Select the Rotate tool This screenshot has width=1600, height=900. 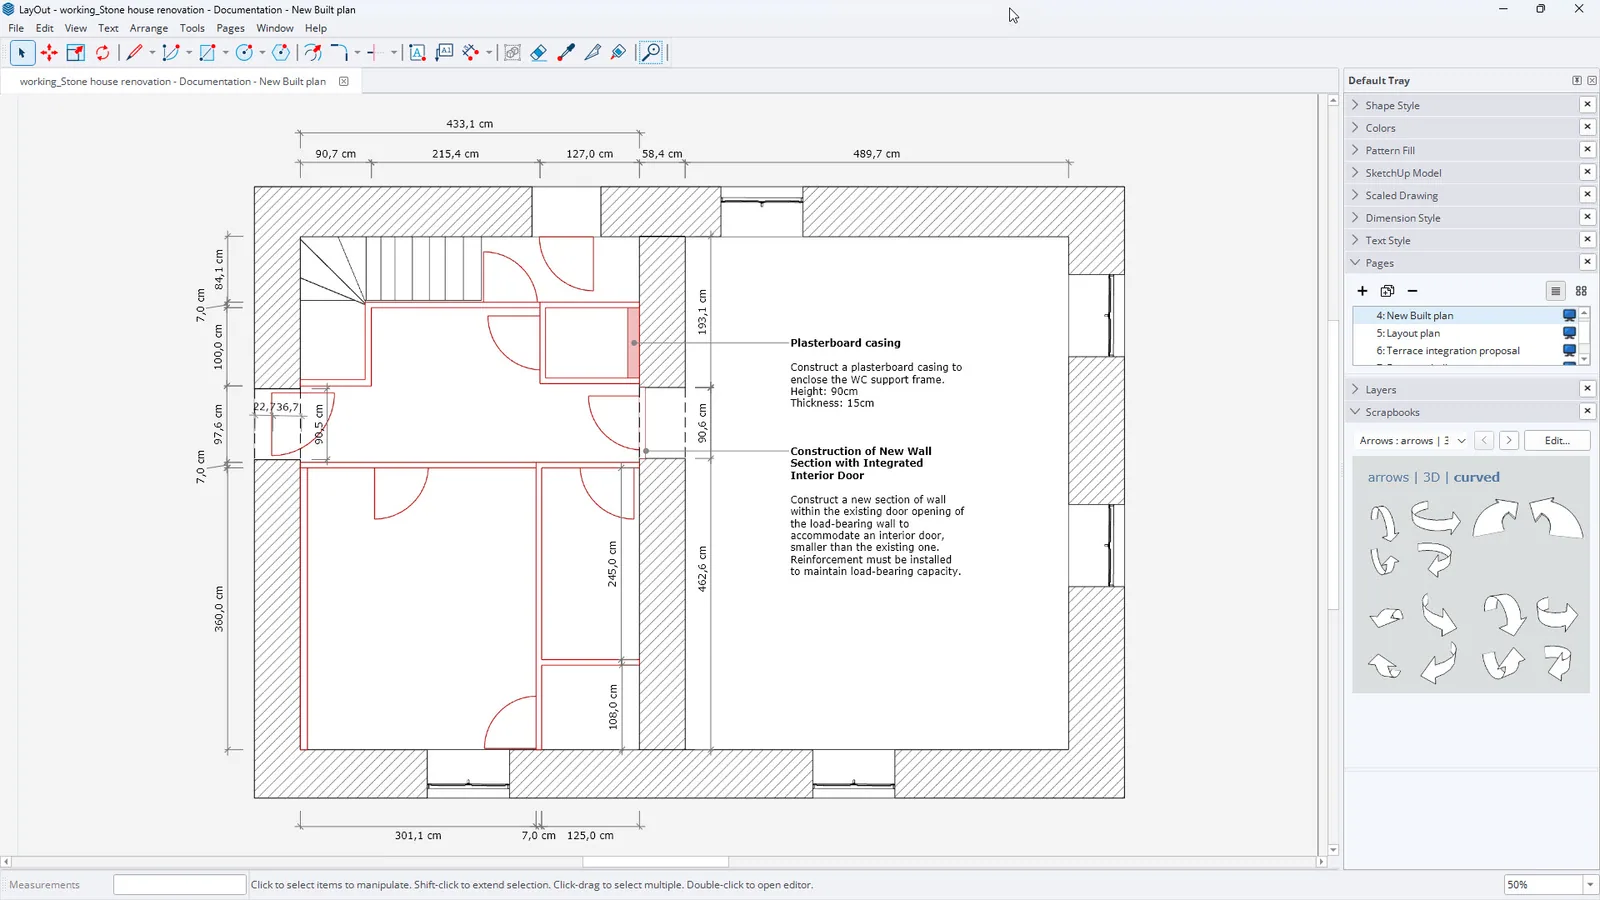(x=102, y=53)
